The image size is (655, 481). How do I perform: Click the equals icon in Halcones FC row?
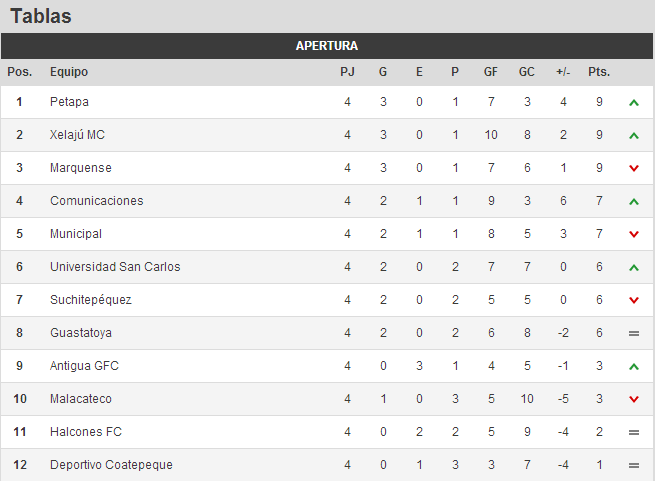click(634, 433)
